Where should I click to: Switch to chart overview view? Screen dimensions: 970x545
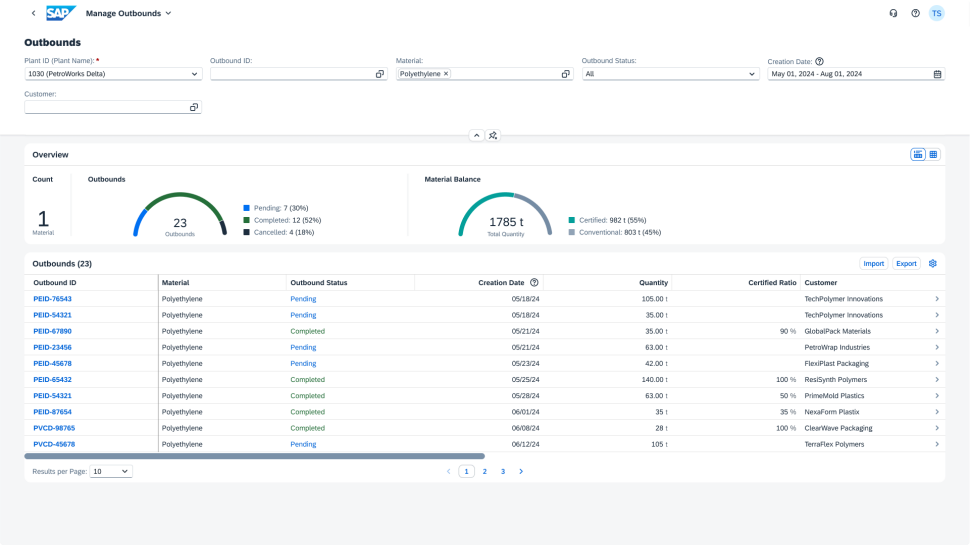[918, 154]
